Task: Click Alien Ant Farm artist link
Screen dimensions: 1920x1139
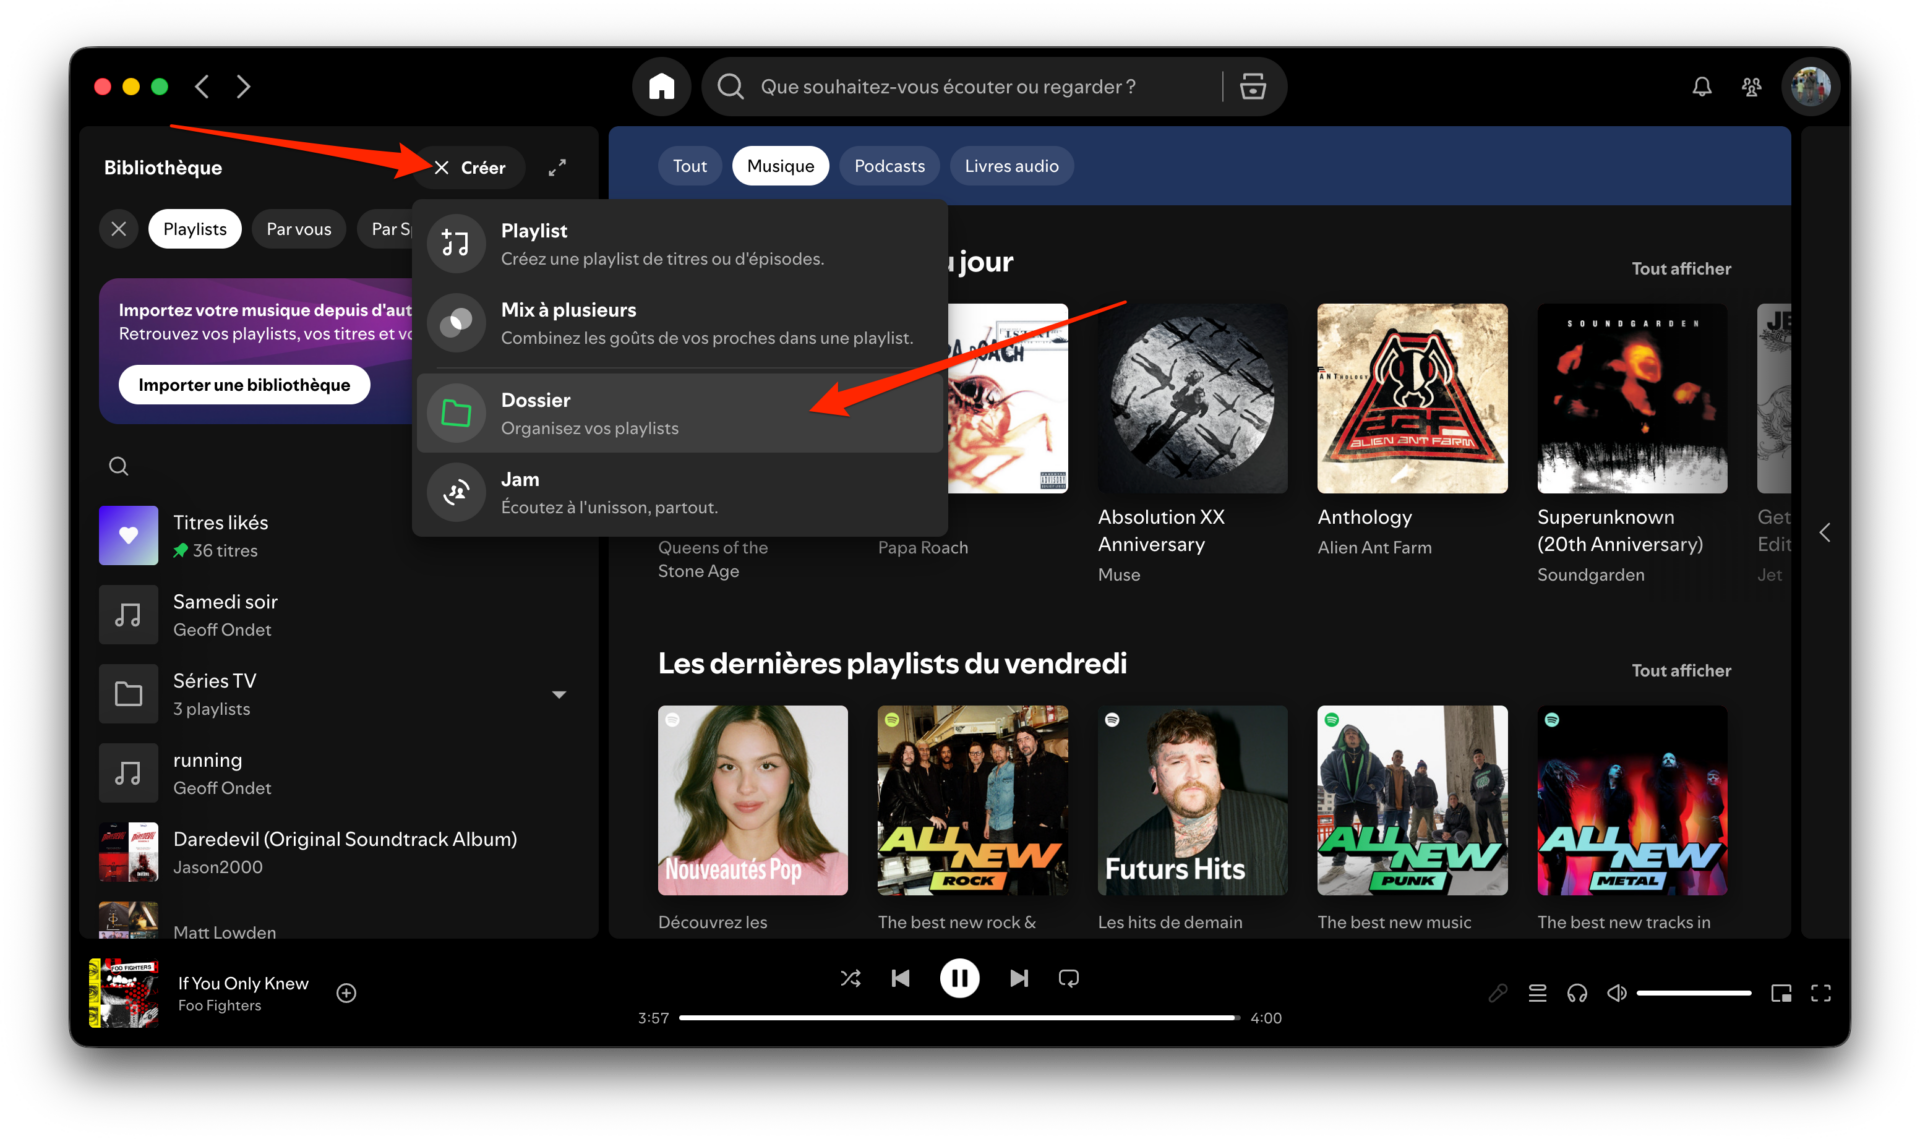Action: point(1374,547)
